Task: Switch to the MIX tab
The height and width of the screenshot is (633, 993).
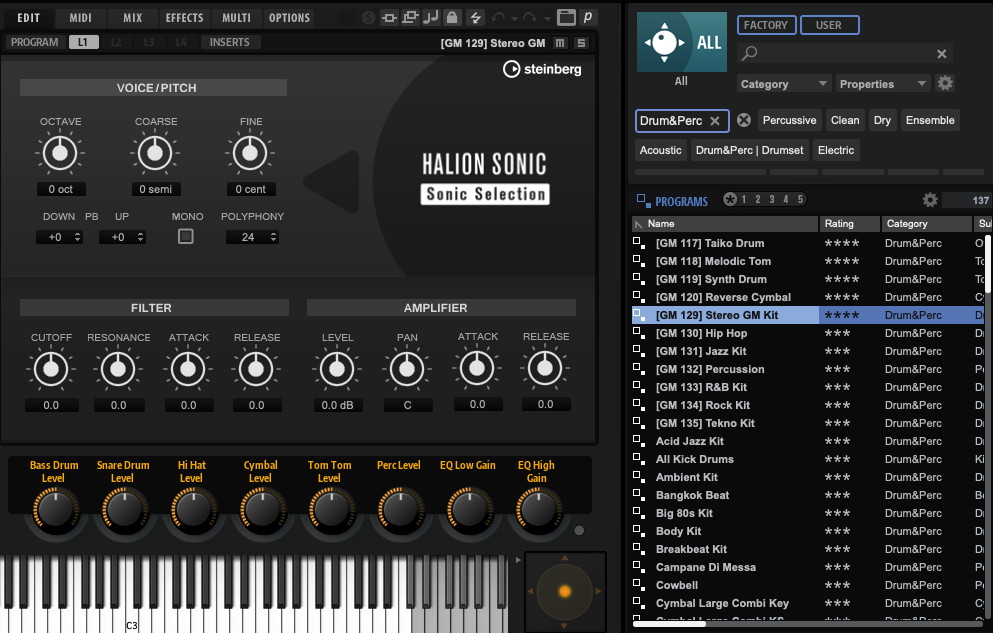Action: 132,18
